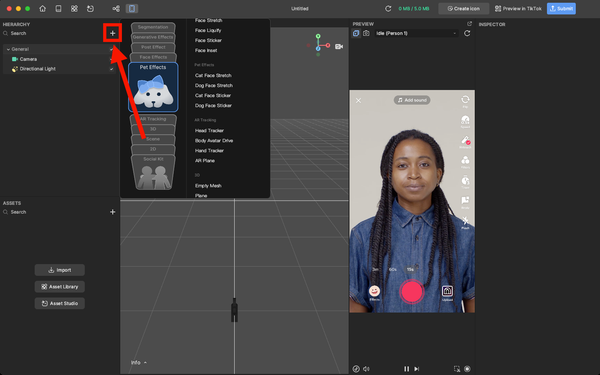Screen dimensions: 600x375
Task: Click Preview in TikTok
Action: point(518,8)
